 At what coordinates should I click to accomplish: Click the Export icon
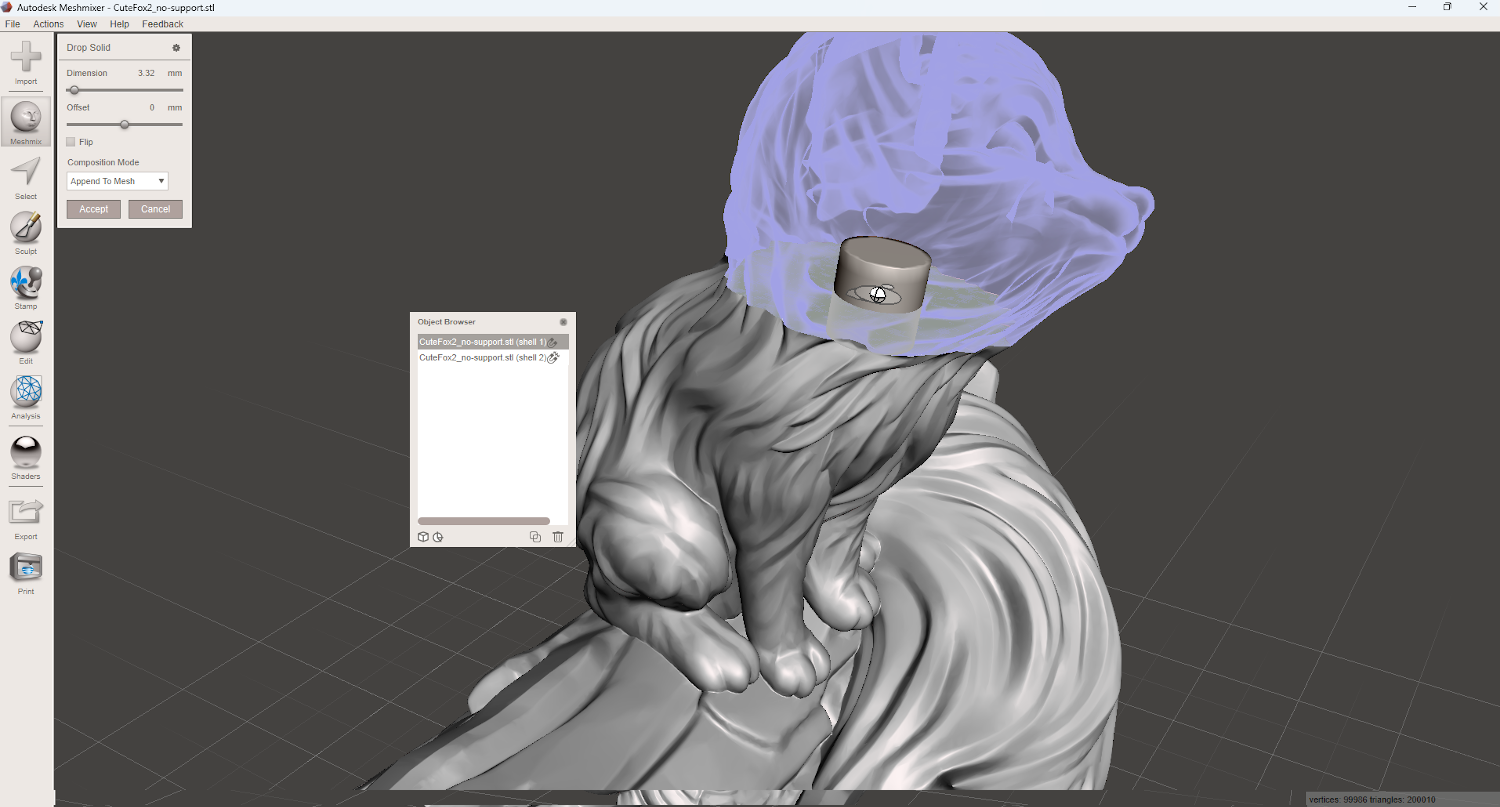(26, 512)
